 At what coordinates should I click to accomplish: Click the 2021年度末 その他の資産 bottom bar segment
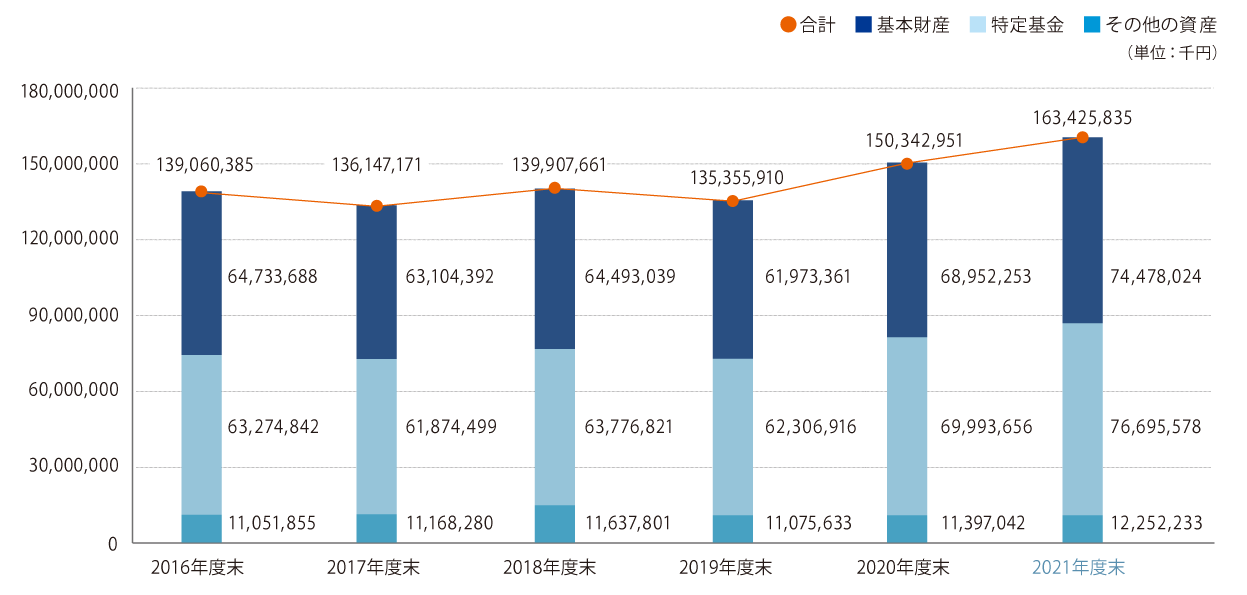click(1082, 529)
